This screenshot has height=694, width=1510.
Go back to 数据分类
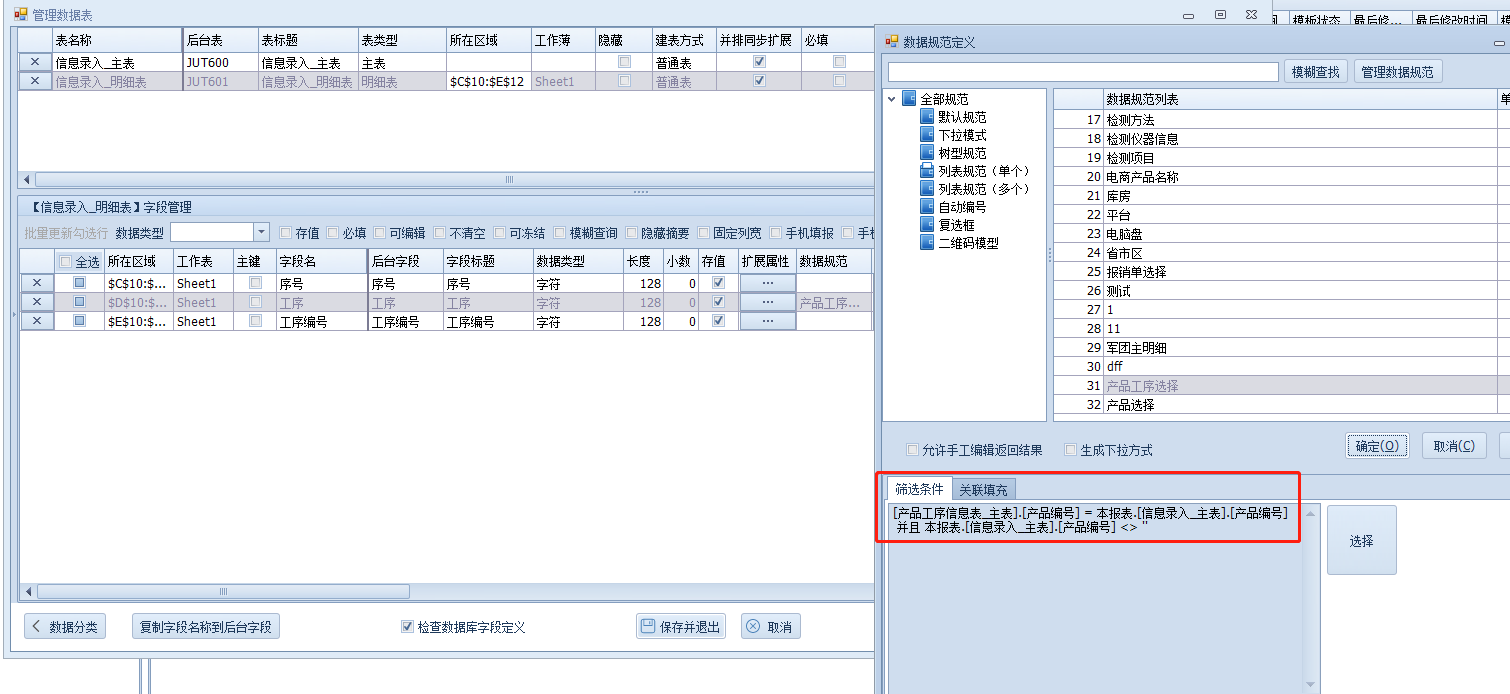(x=65, y=627)
